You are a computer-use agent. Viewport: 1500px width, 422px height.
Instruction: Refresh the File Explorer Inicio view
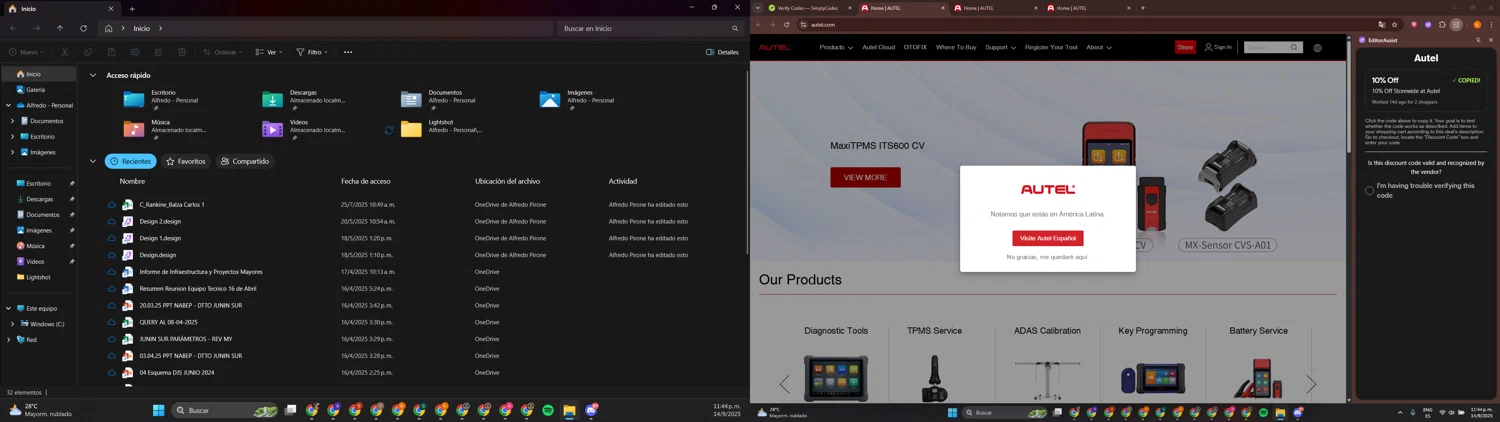click(x=83, y=28)
